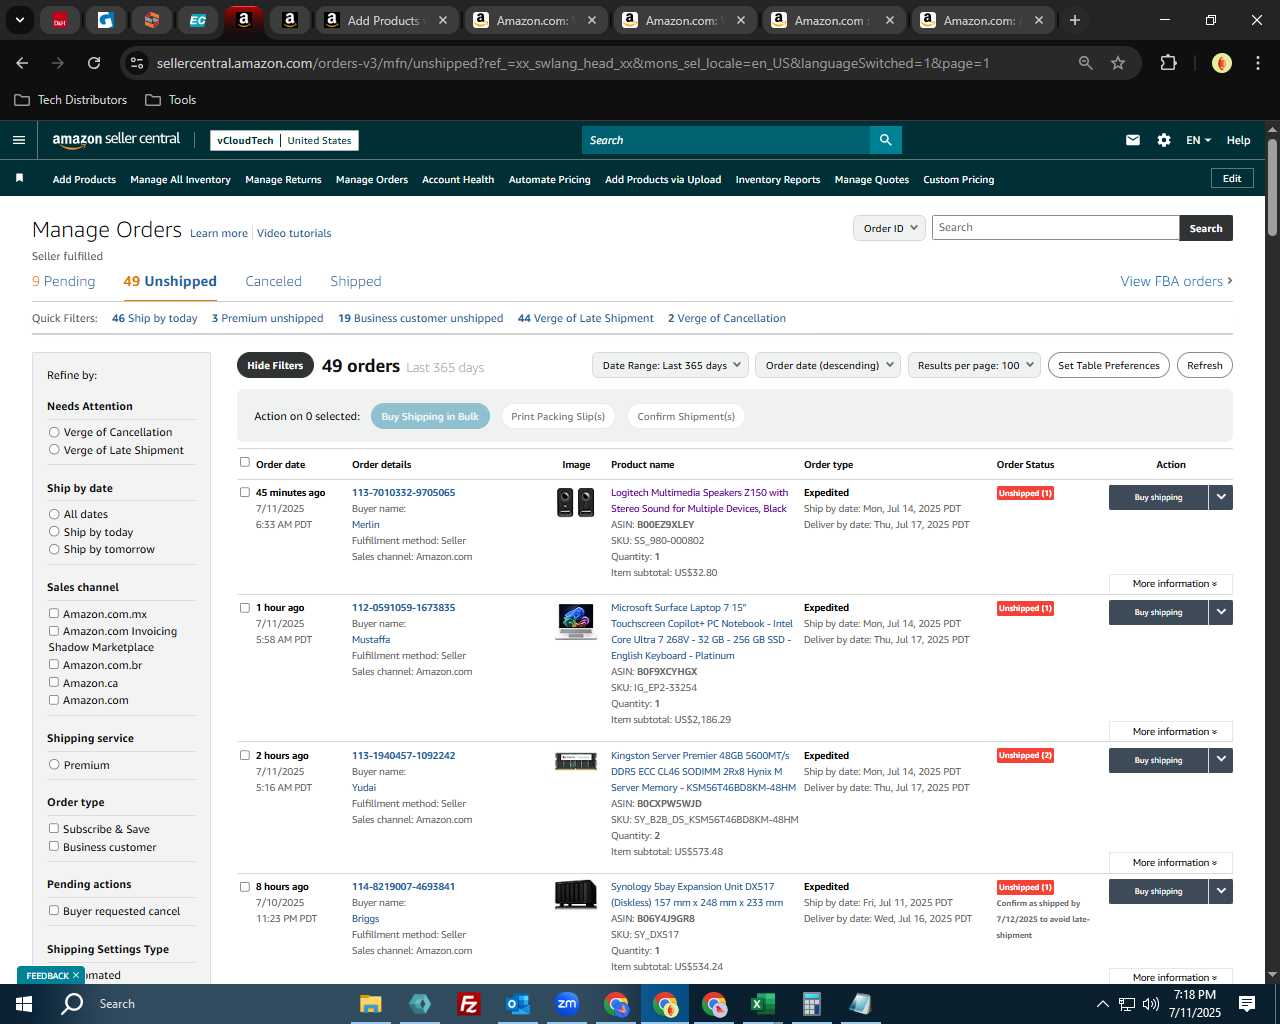Check the Buyer requested cancel box
This screenshot has height=1024, width=1280.
coord(54,910)
